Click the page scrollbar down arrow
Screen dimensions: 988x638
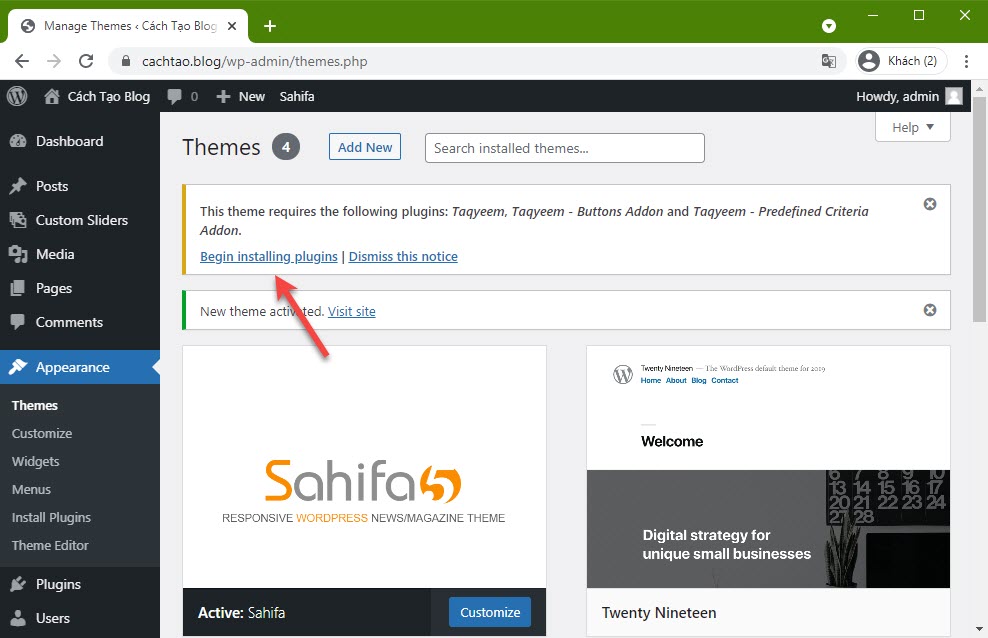click(979, 629)
